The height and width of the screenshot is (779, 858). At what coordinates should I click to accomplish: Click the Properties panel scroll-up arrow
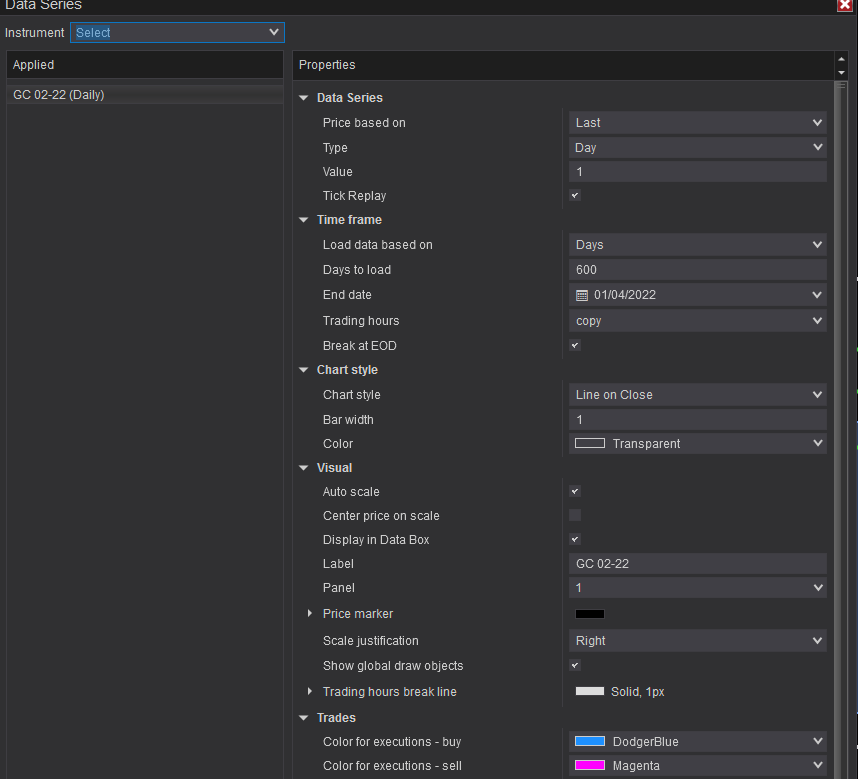click(841, 58)
